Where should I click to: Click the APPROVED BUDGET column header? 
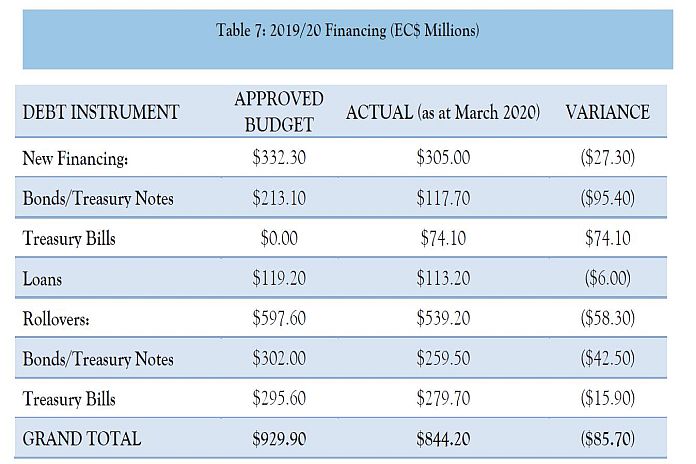[x=279, y=111]
